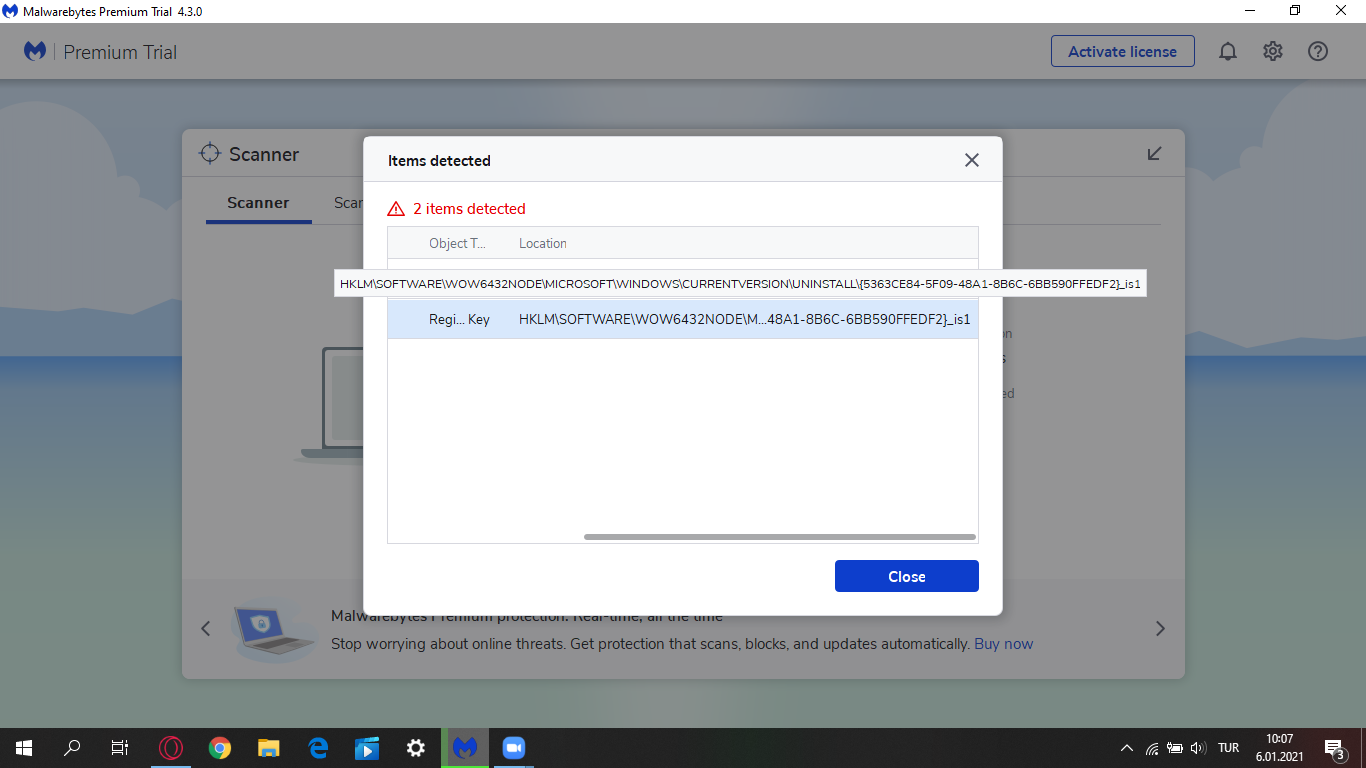This screenshot has width=1366, height=768.
Task: Click the red warning triangle icon
Action: (396, 209)
